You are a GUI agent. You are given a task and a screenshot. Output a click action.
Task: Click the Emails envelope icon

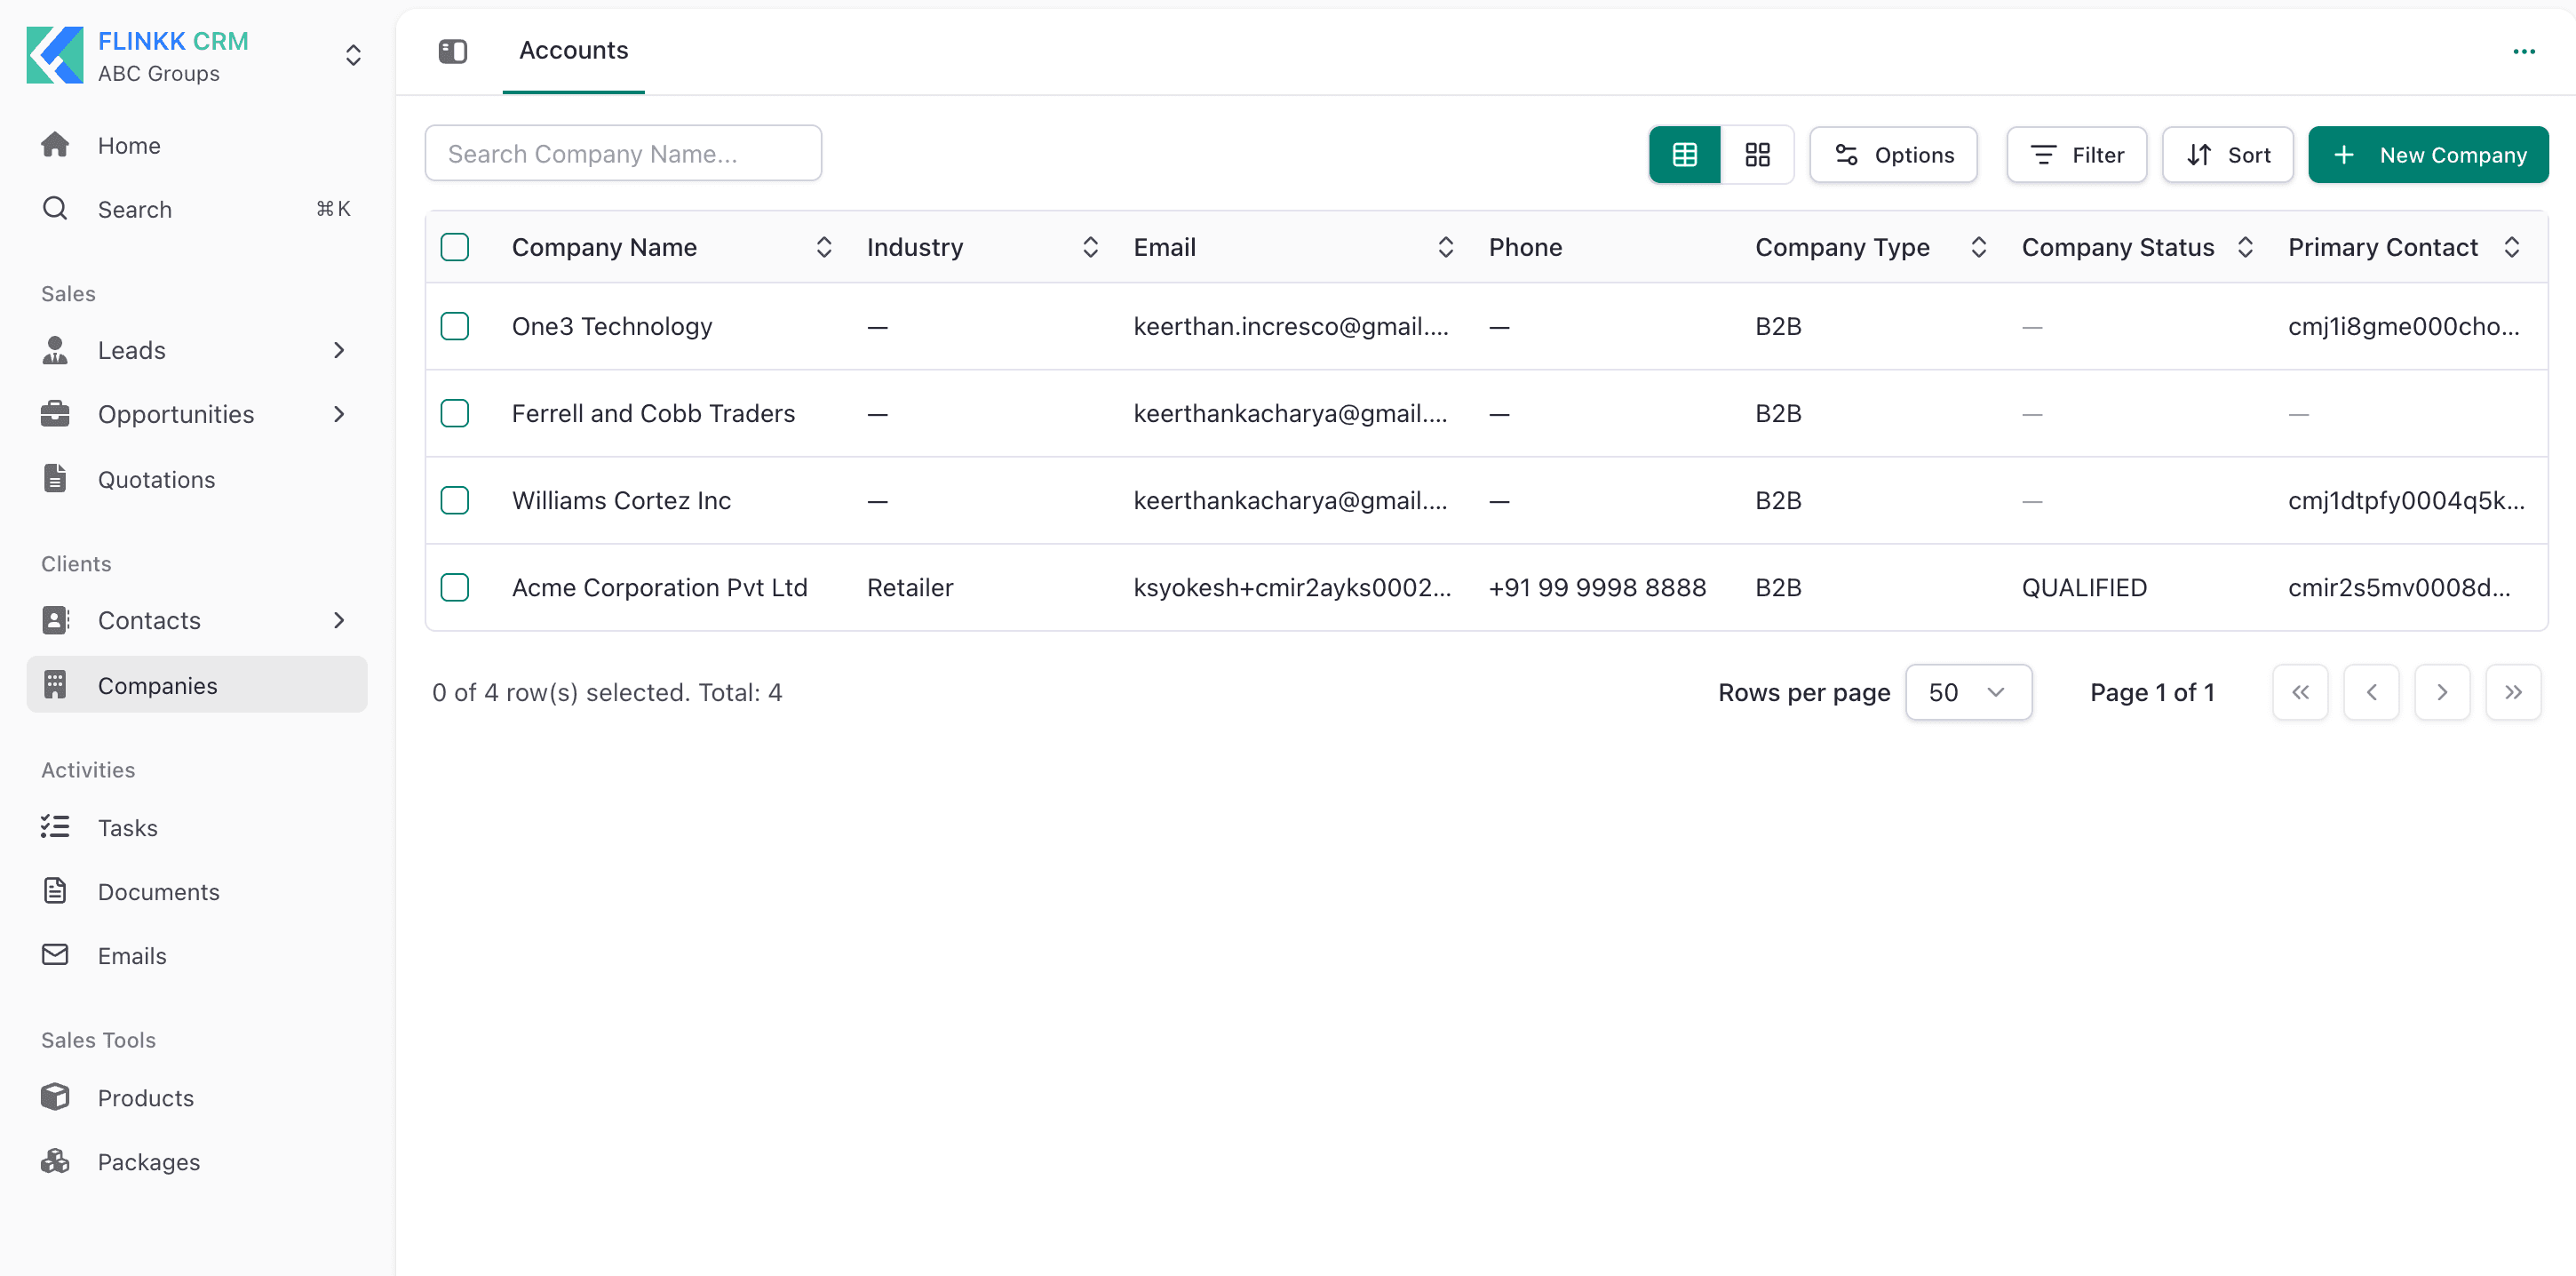[x=55, y=955]
